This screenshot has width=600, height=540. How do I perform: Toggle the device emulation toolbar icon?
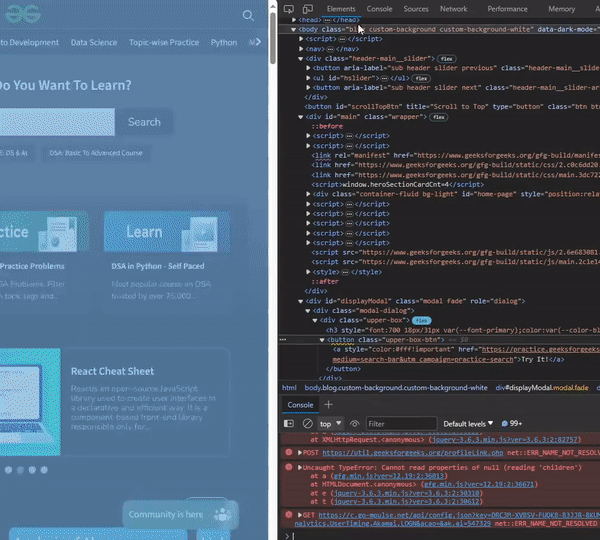308,9
